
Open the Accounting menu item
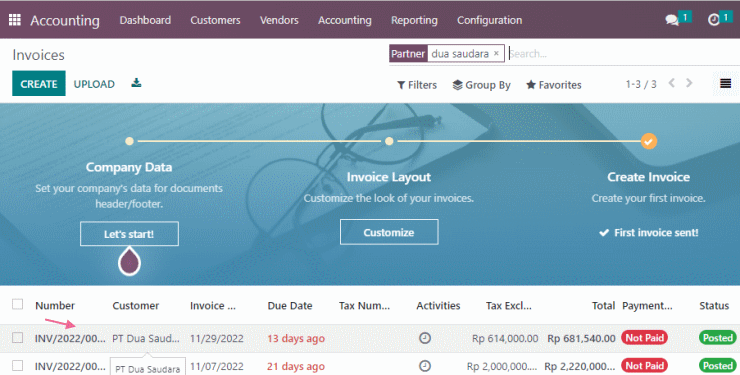coord(345,20)
